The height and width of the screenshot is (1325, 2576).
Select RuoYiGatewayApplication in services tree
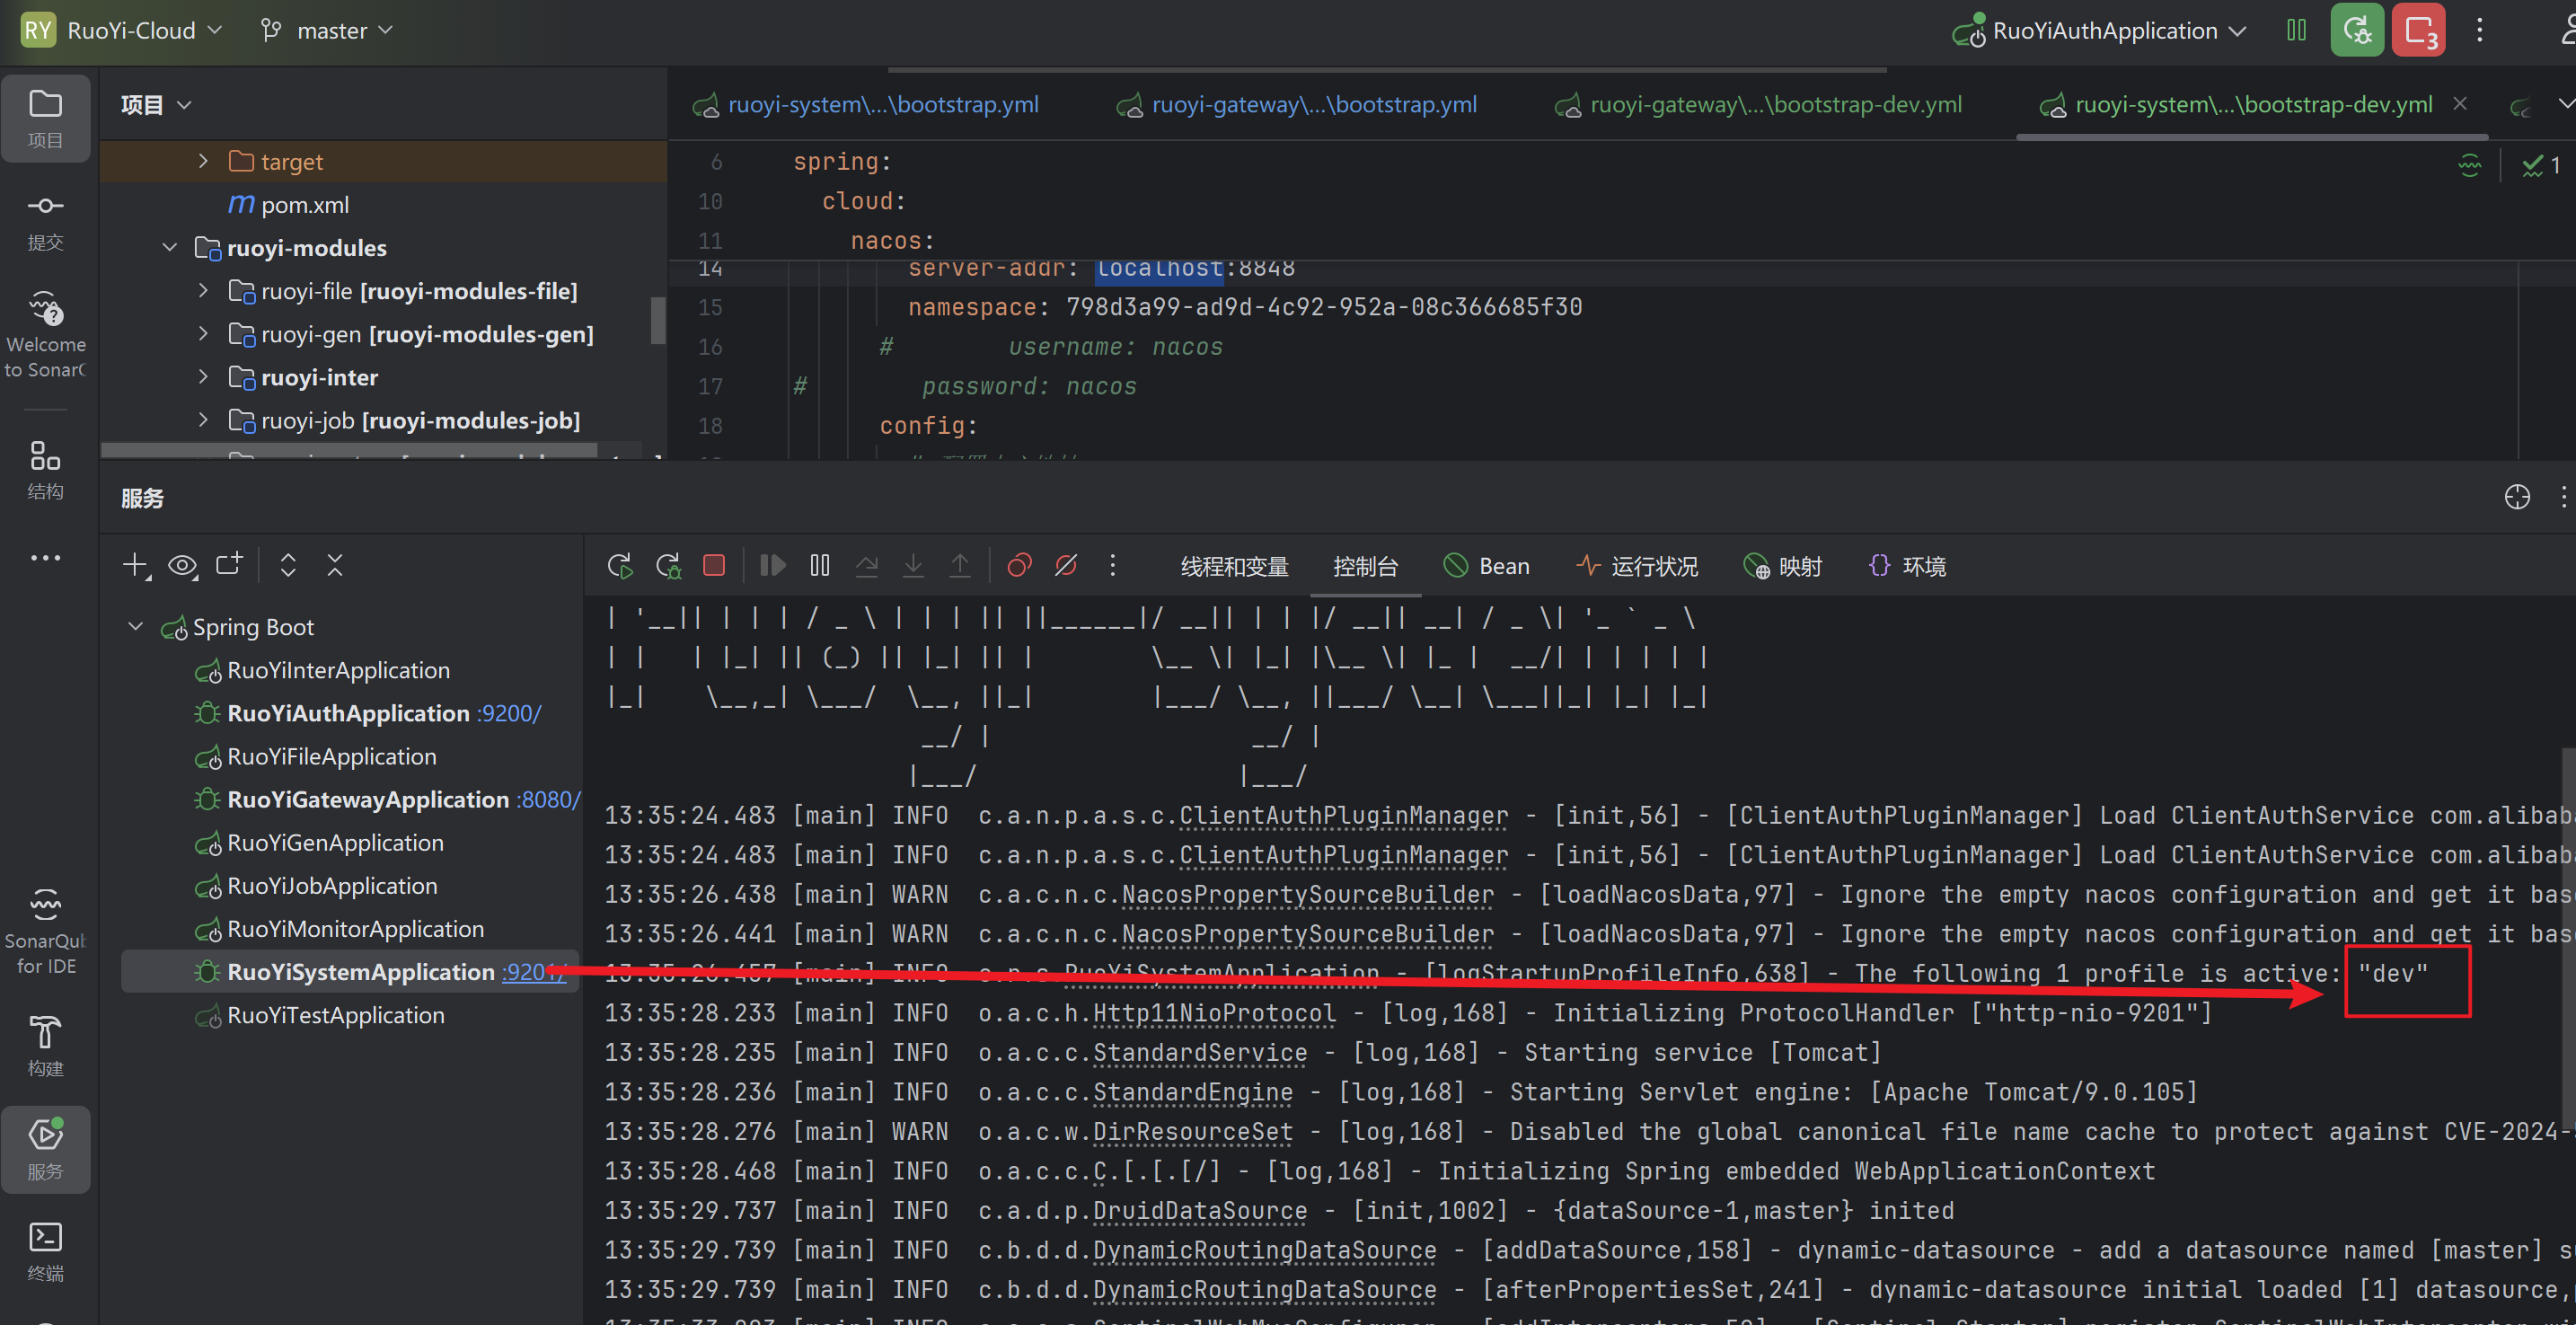367,799
